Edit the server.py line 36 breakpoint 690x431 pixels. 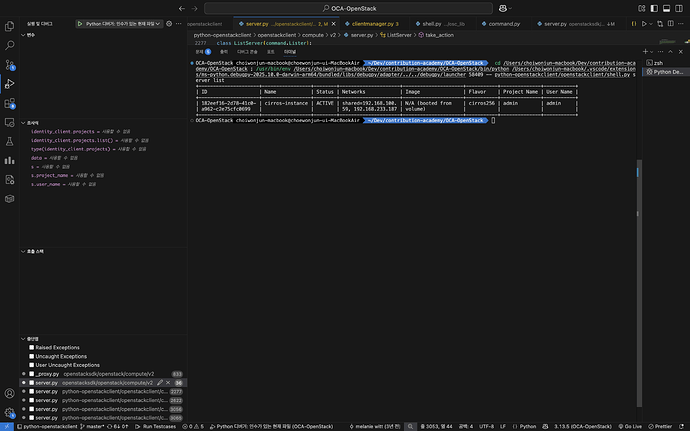160,383
